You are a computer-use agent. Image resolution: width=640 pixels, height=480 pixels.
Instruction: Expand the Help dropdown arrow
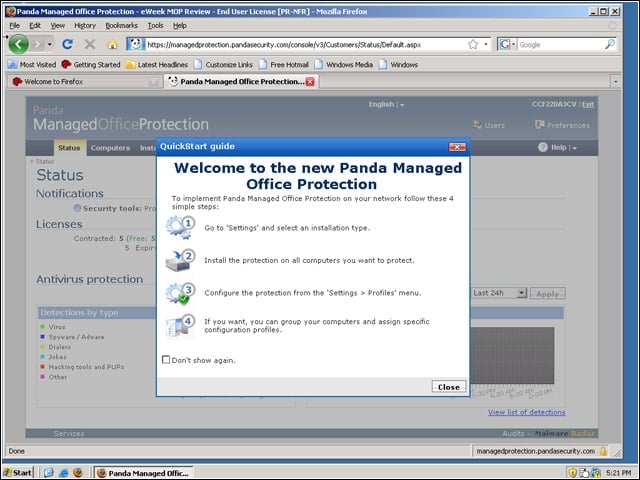pos(575,148)
